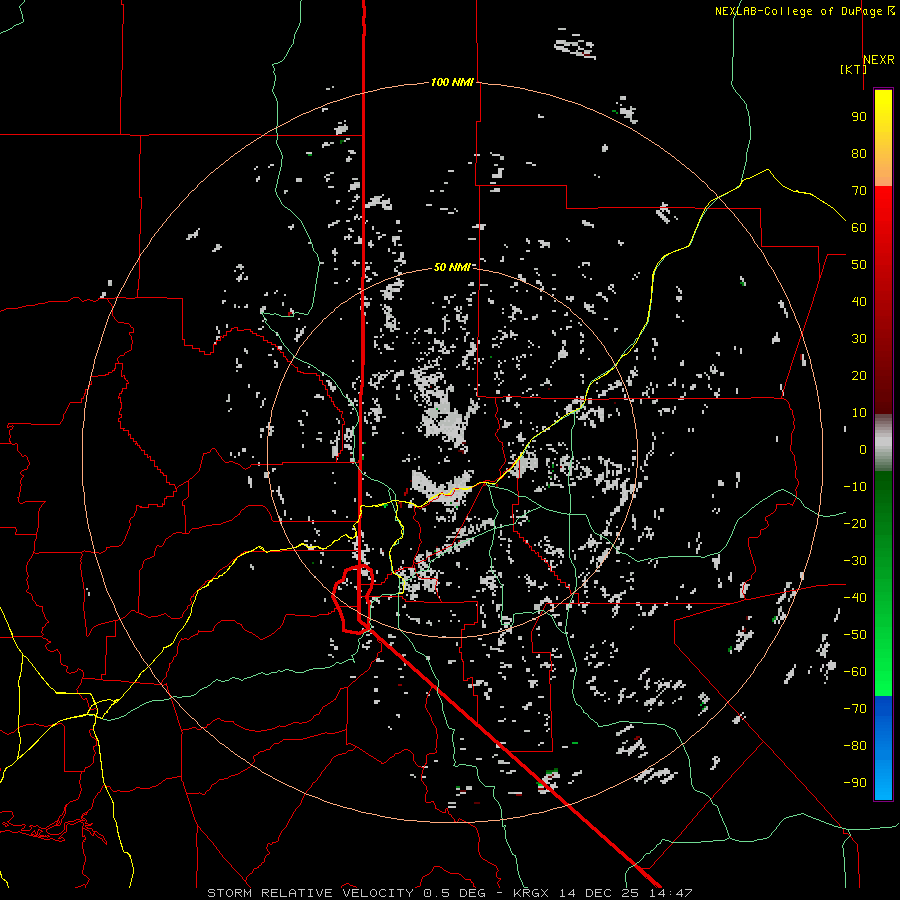Click the -30 value on velocity scale
Viewport: 900px width, 900px height.
855,561
